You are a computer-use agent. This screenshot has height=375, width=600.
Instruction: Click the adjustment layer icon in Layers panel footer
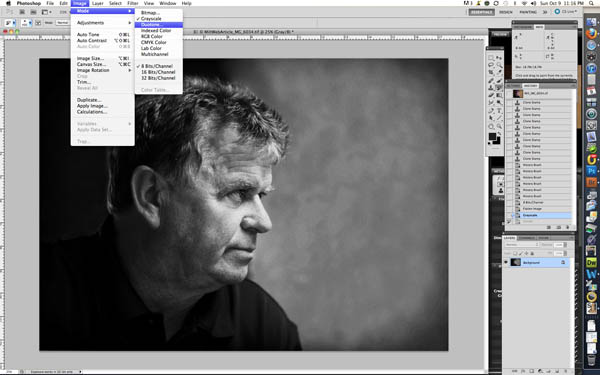coord(540,371)
